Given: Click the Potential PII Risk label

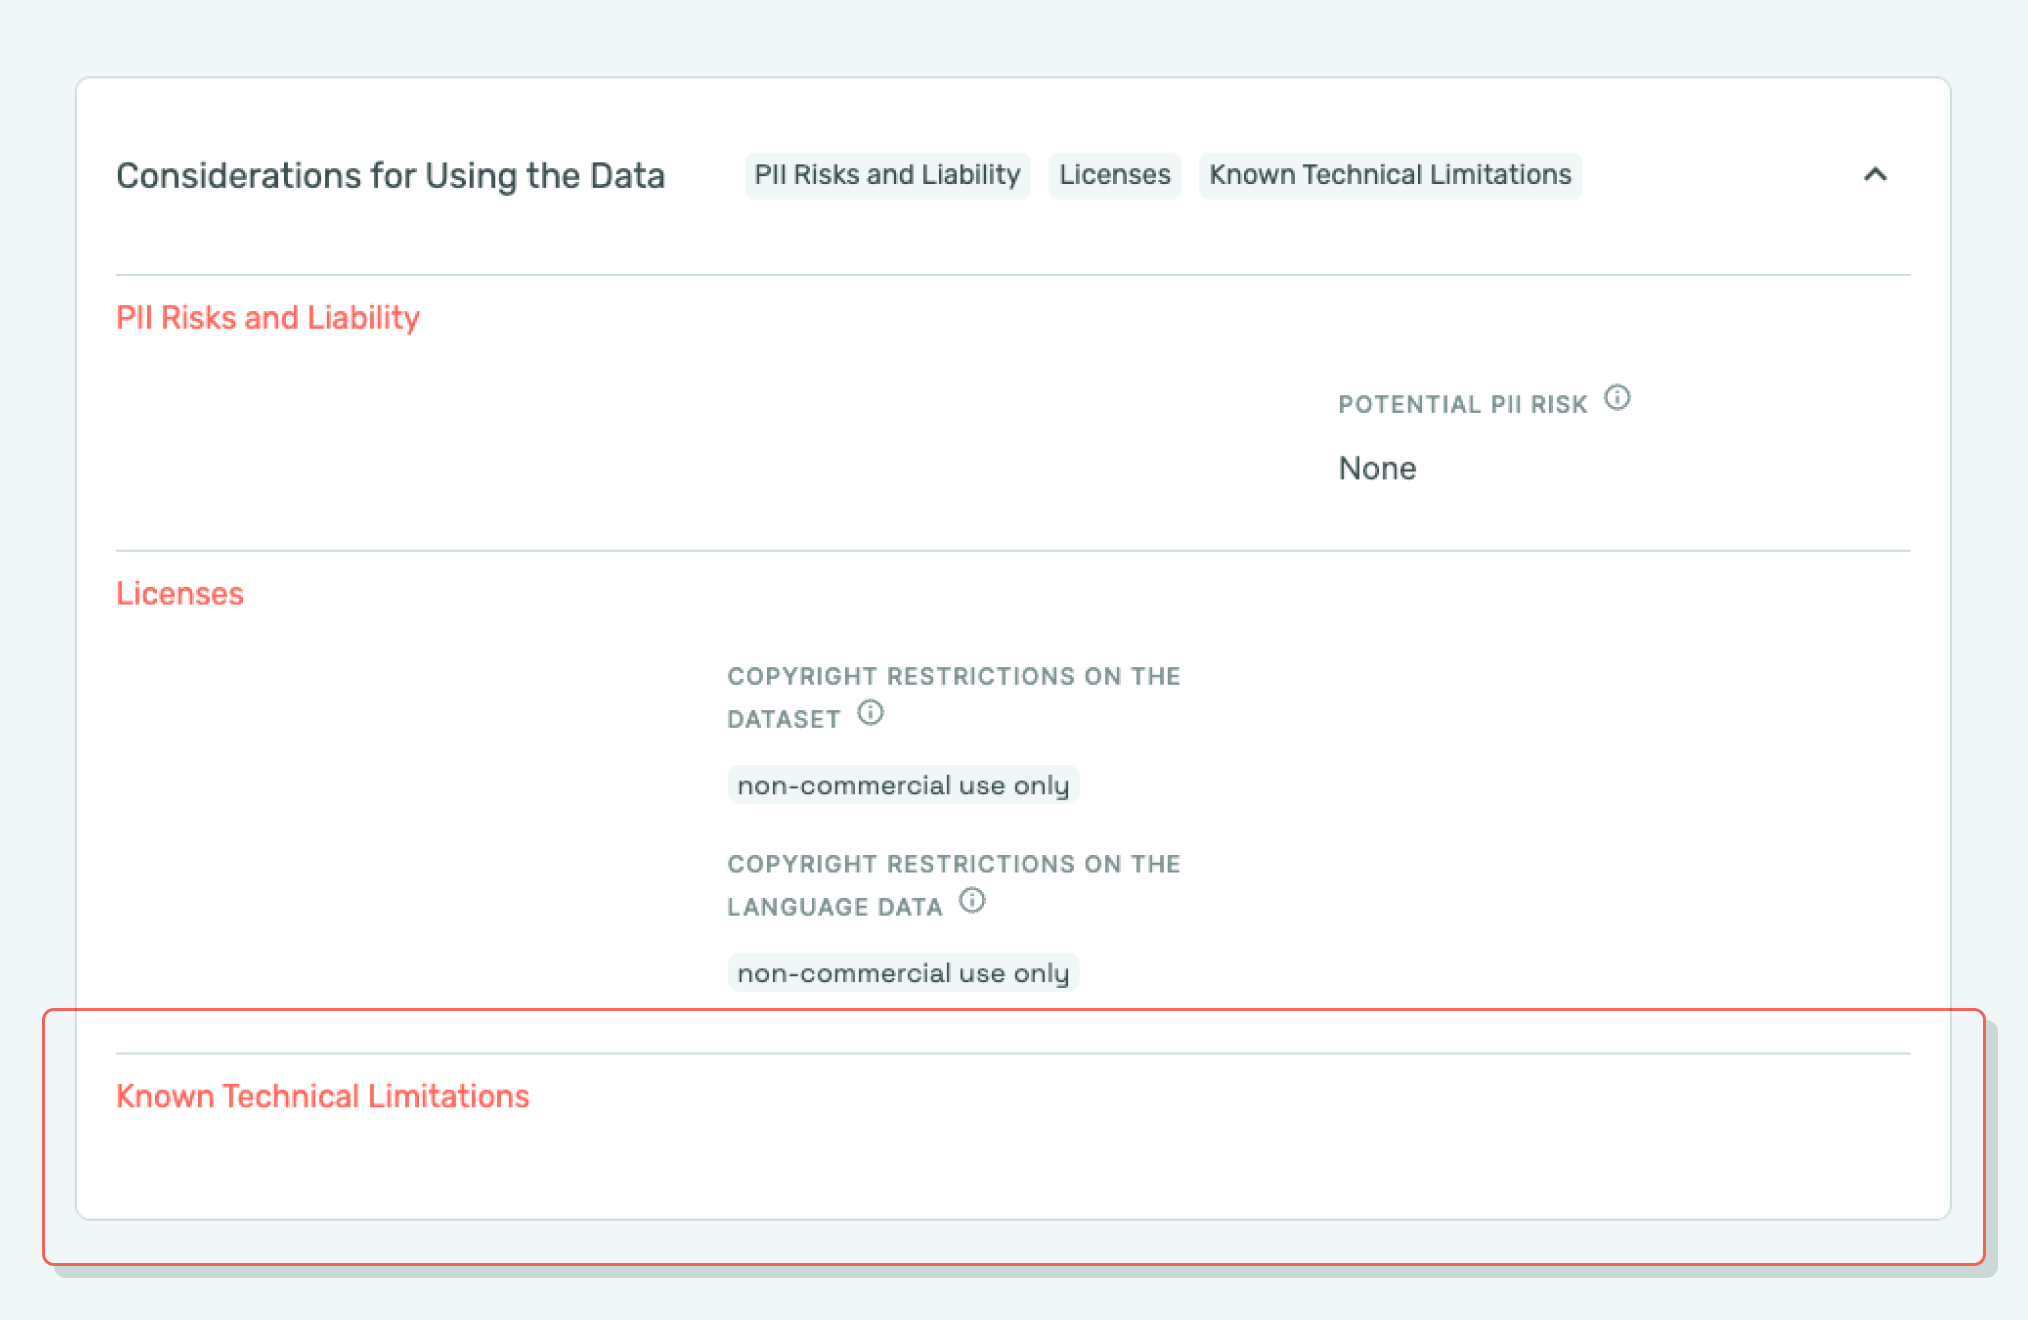Looking at the screenshot, I should pyautogui.click(x=1463, y=404).
